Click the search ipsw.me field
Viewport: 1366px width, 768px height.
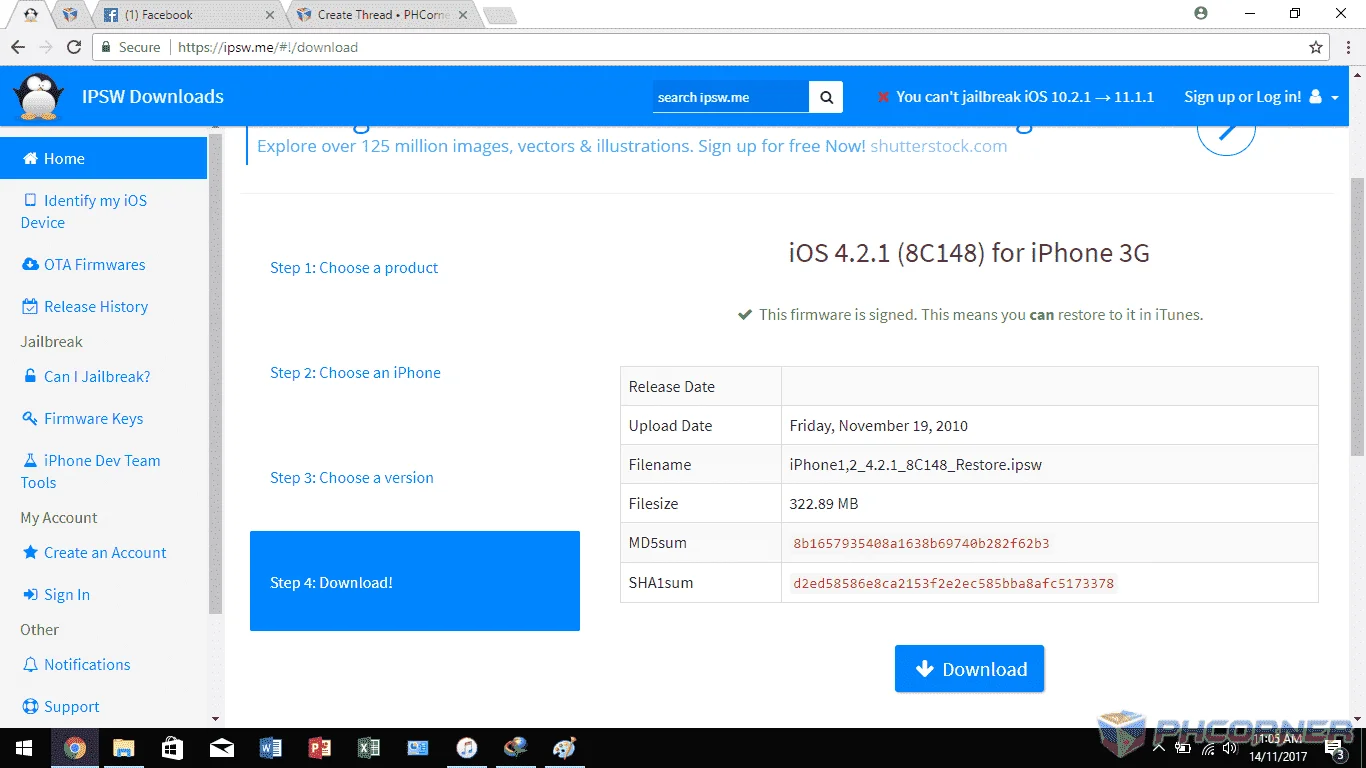pos(731,97)
